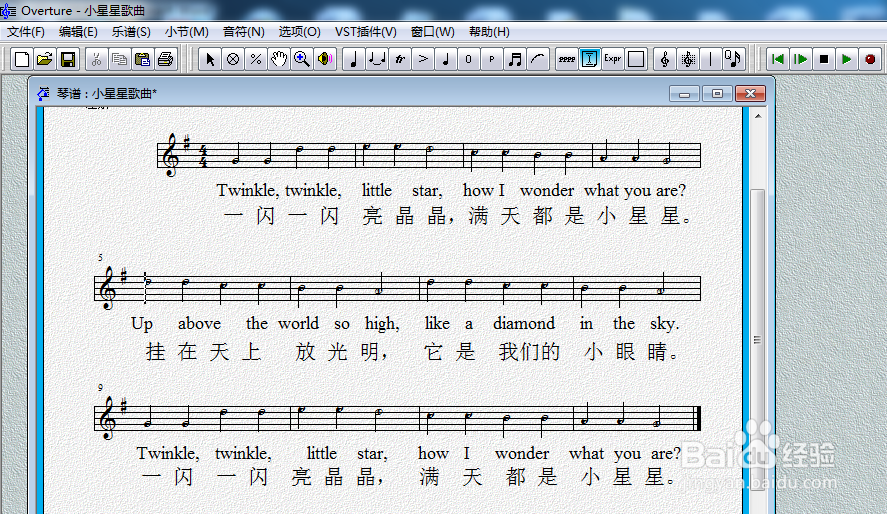Open the notehead palette
Viewport: 887px width, 514px height.
(446, 59)
